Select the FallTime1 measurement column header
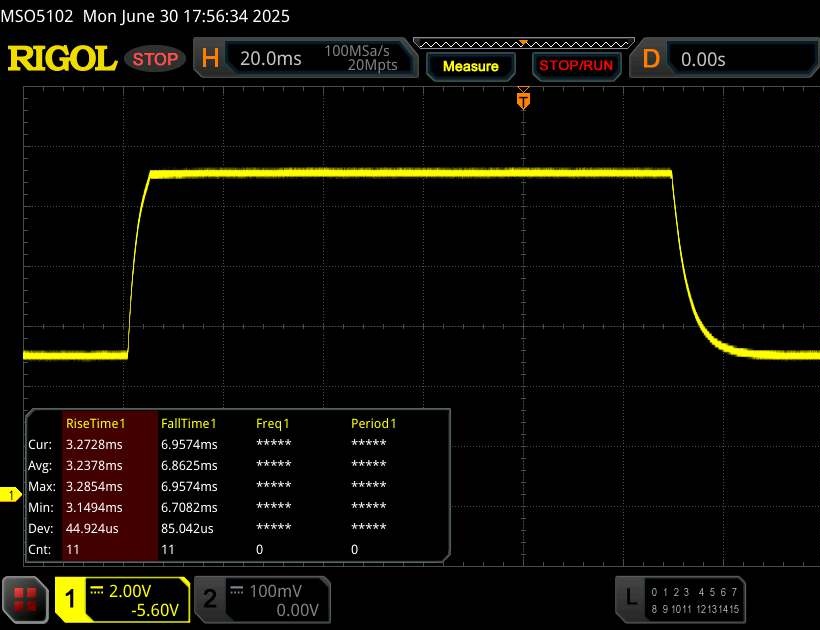 tap(188, 423)
